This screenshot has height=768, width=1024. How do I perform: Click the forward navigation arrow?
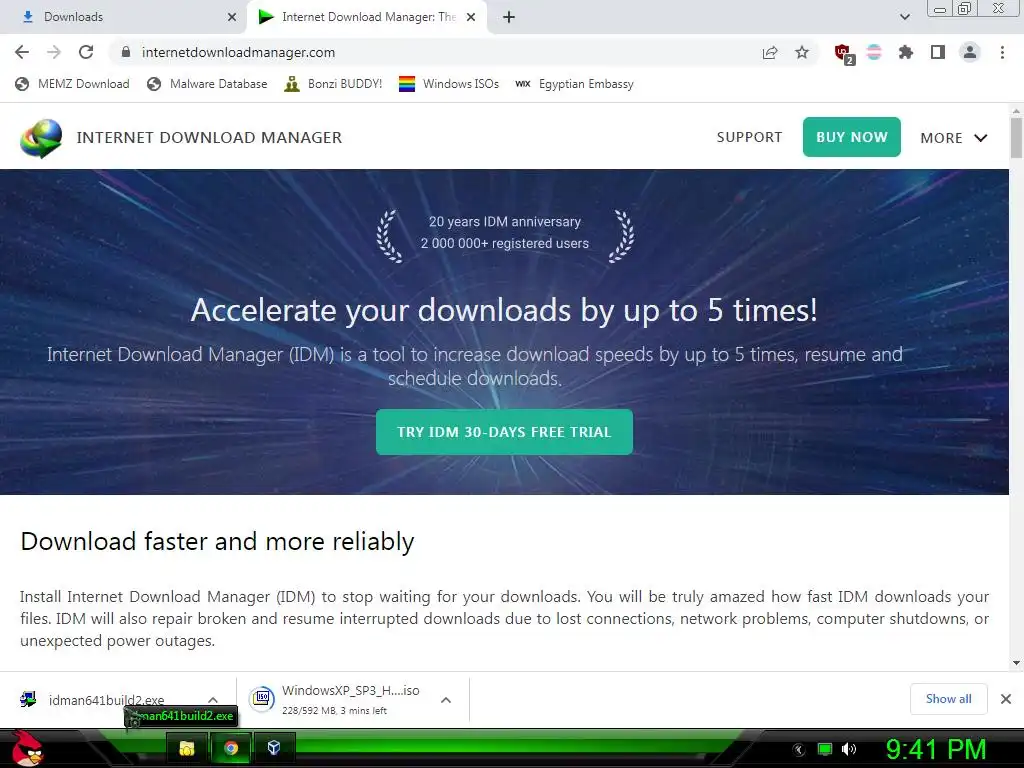click(54, 52)
